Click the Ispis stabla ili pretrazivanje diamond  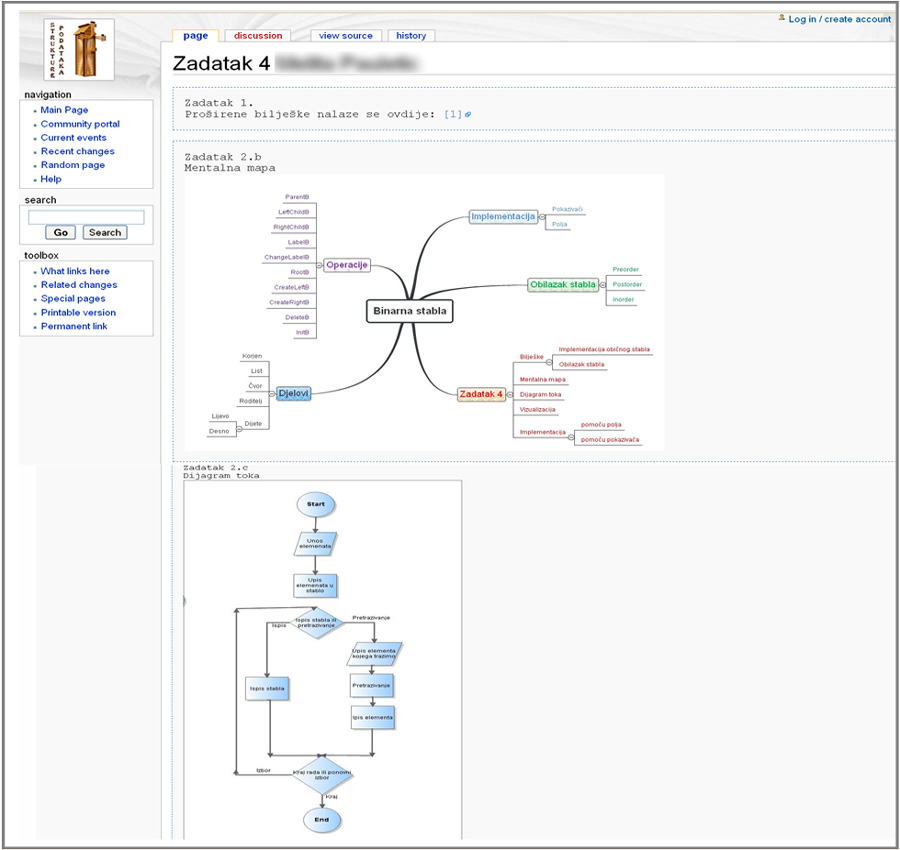(316, 622)
